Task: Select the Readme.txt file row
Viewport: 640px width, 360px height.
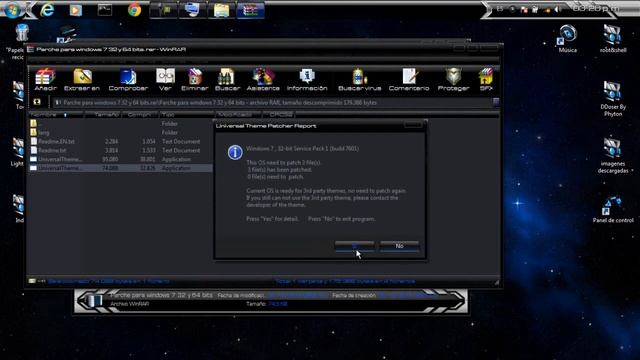Action: click(120, 150)
